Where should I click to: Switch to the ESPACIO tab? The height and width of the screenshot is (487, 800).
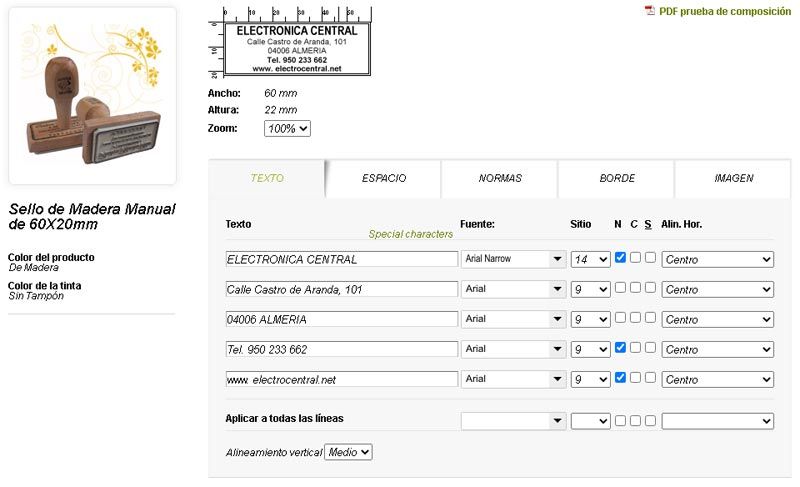click(x=384, y=178)
